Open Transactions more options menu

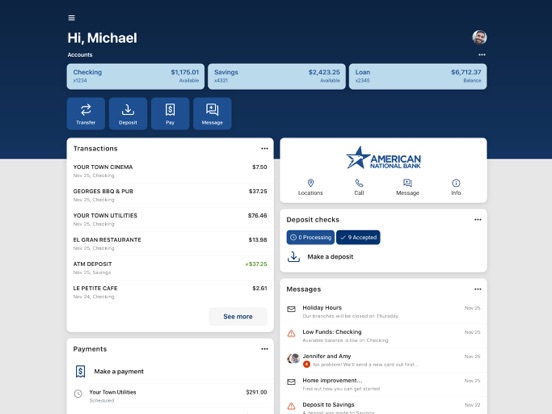[x=264, y=149]
